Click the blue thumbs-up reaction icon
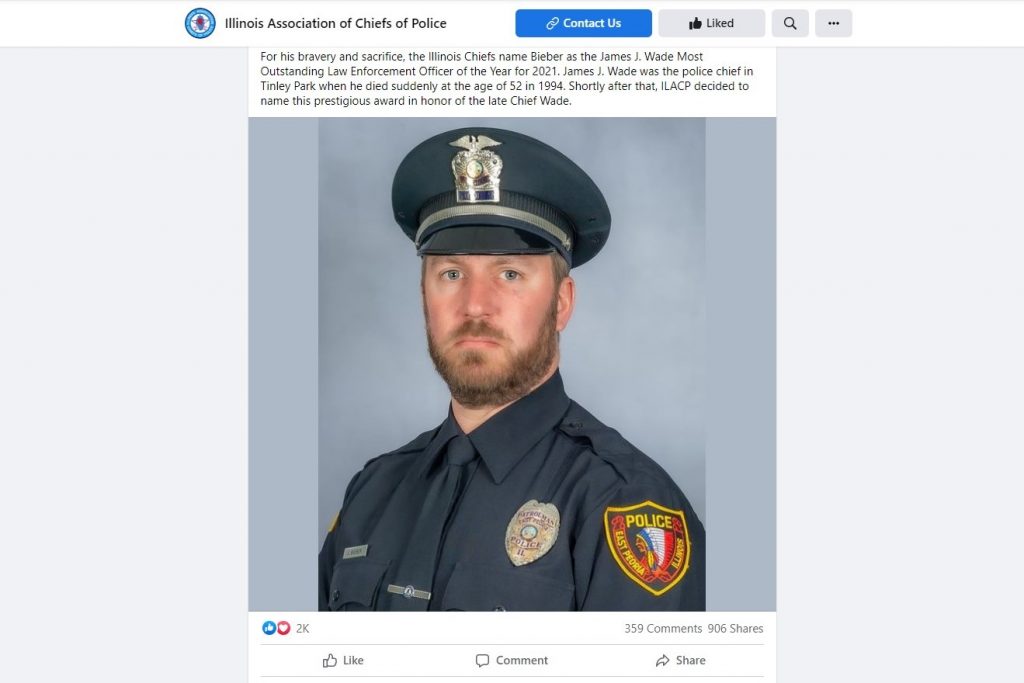Screen dimensions: 1024x683 point(268,628)
